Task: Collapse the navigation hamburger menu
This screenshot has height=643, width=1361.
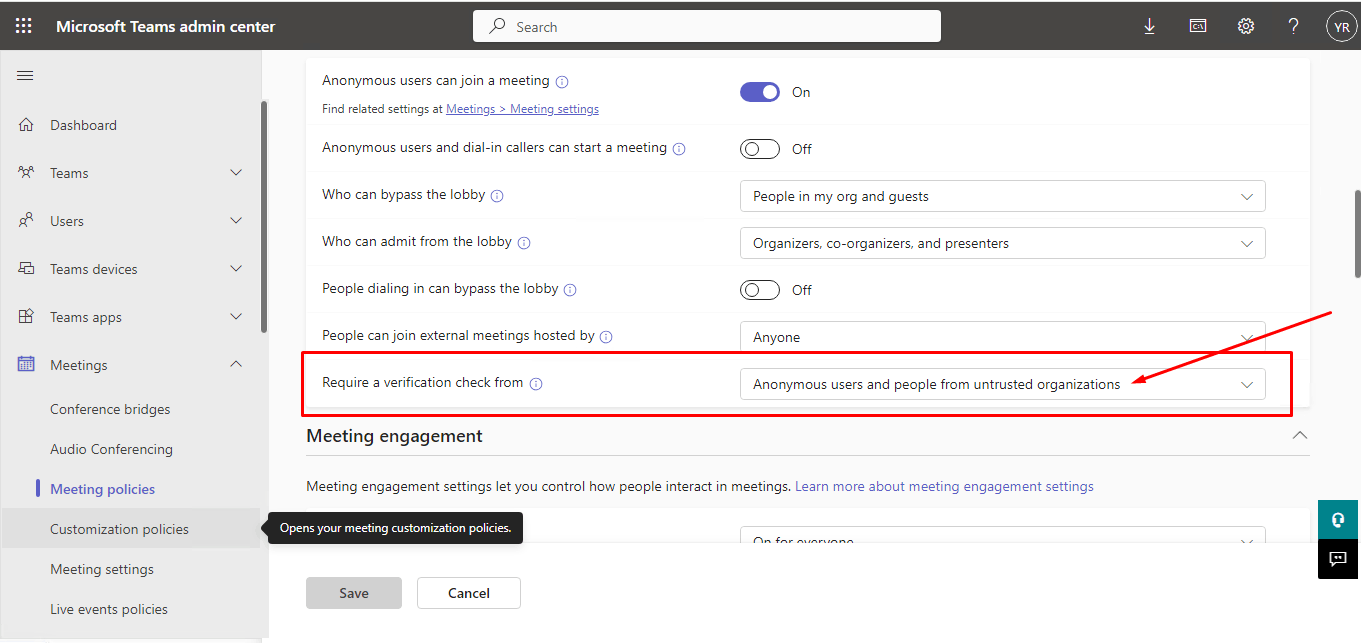Action: pyautogui.click(x=25, y=76)
